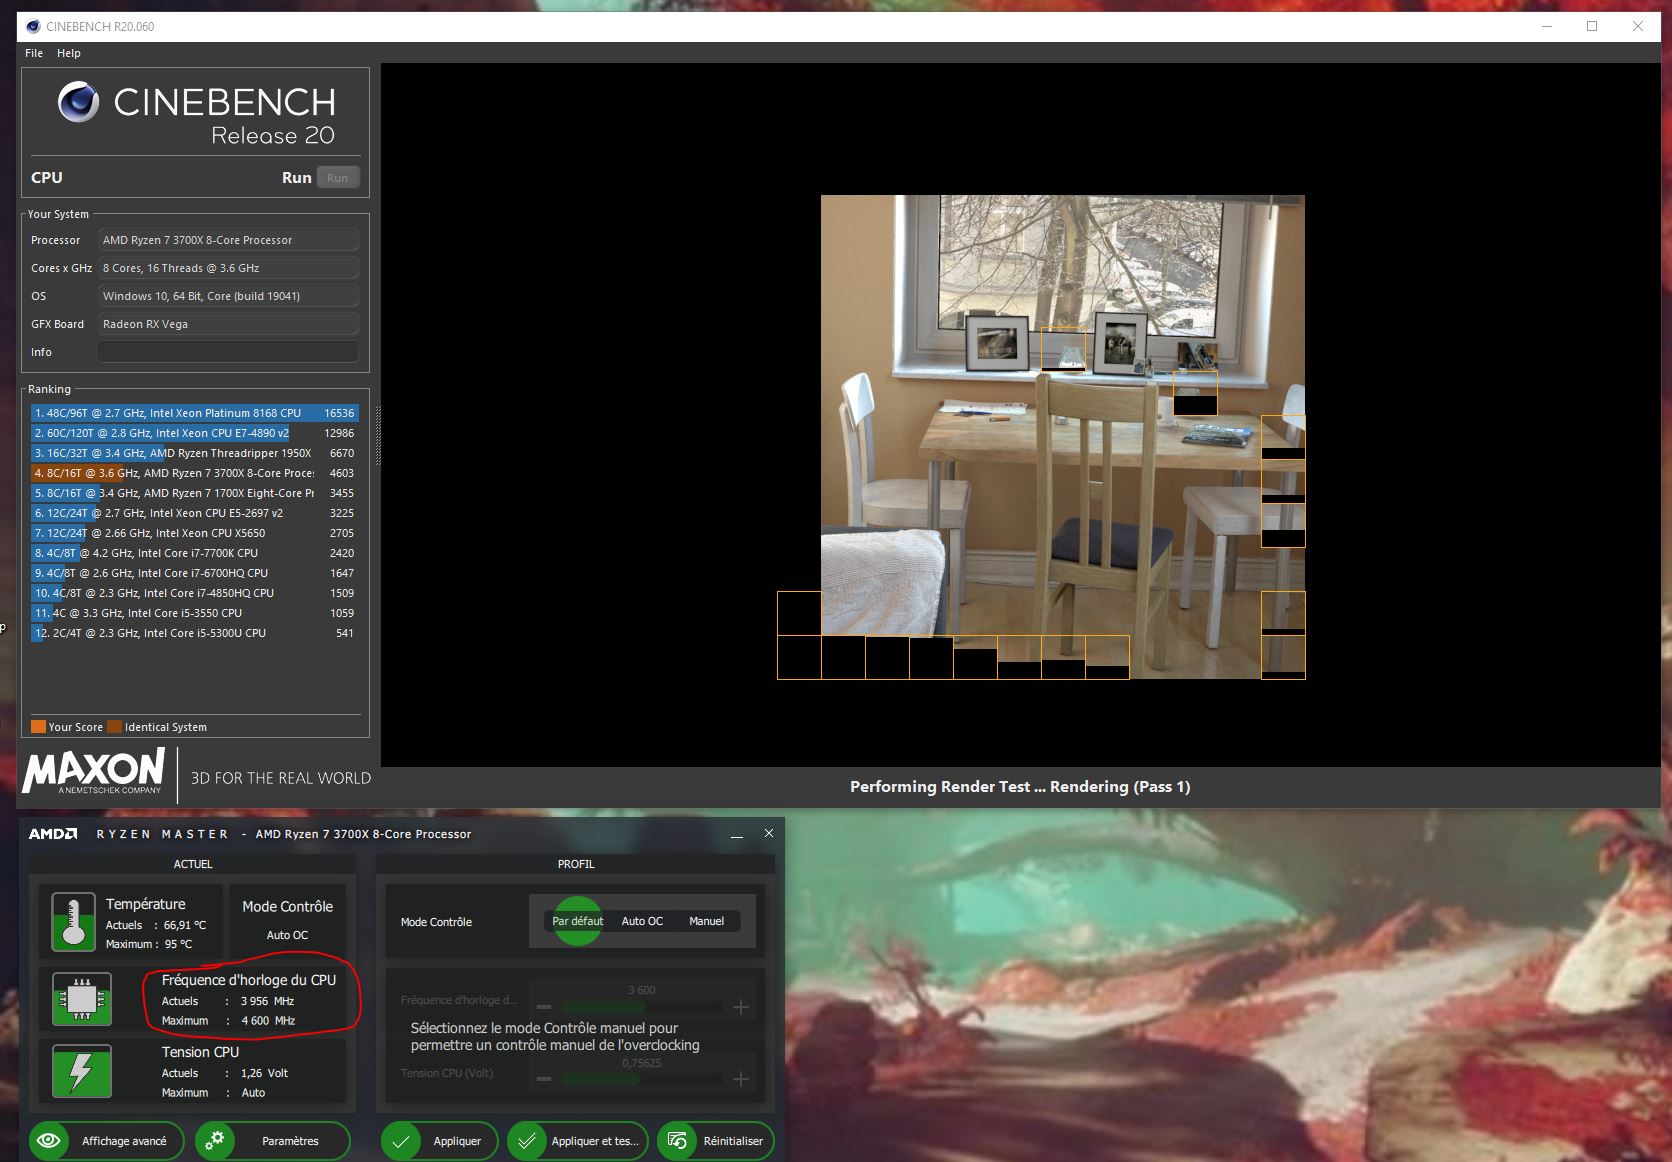Select ranking row Intel Core i7-4850HQ CPU
This screenshot has height=1162, width=1672.
(195, 593)
